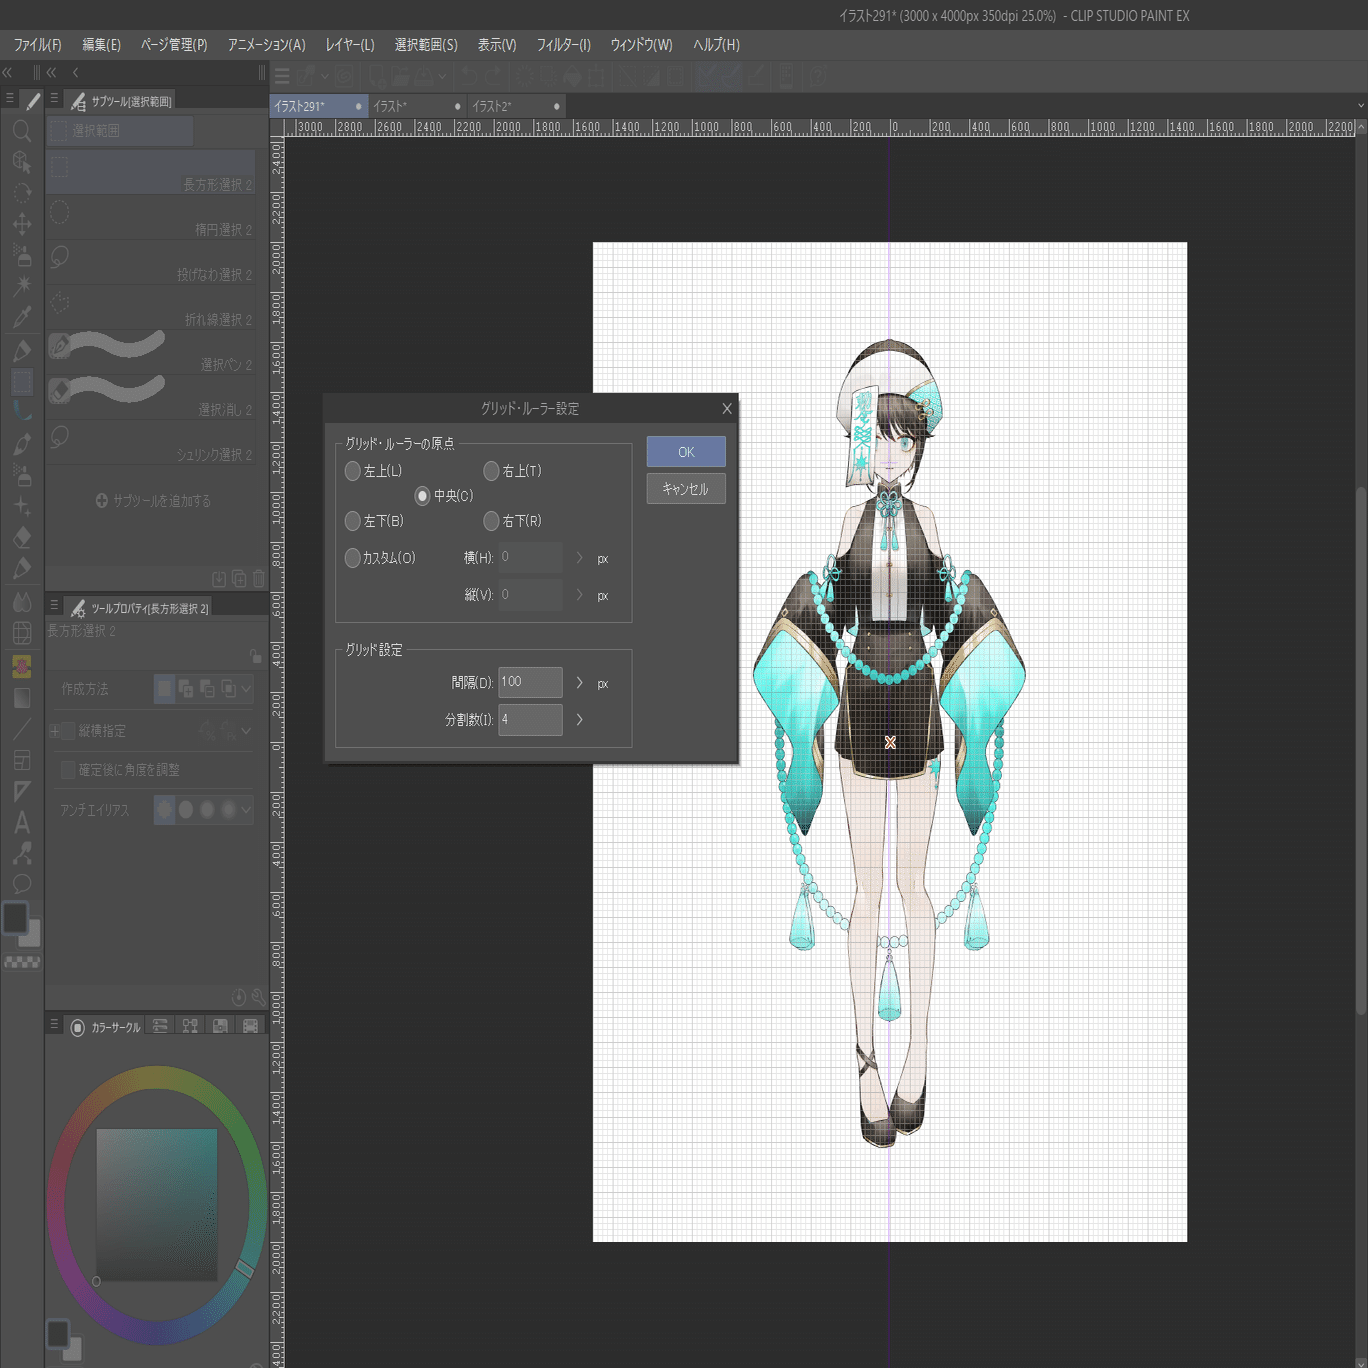Image resolution: width=1368 pixels, height=1368 pixels.
Task: Open the document tab list chevron
Action: pyautogui.click(x=1360, y=106)
